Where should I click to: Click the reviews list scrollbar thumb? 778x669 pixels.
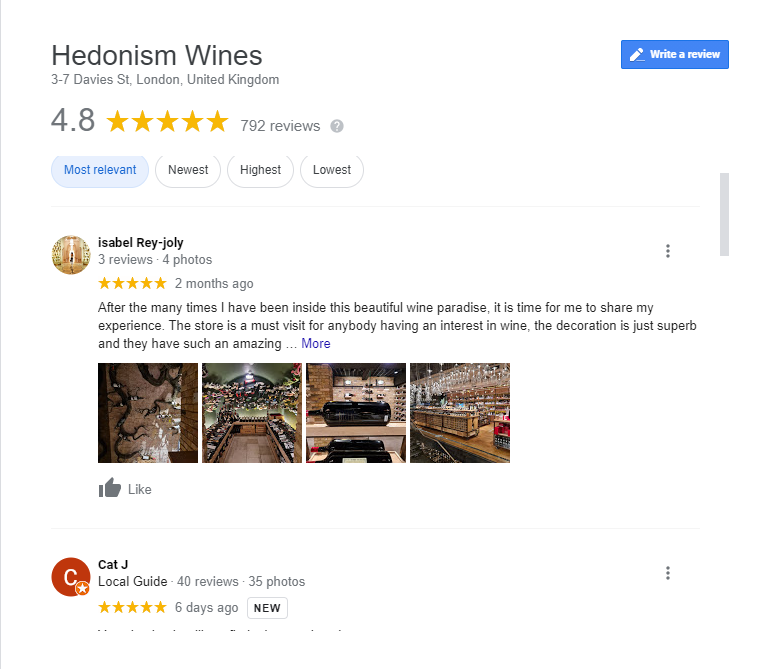724,214
